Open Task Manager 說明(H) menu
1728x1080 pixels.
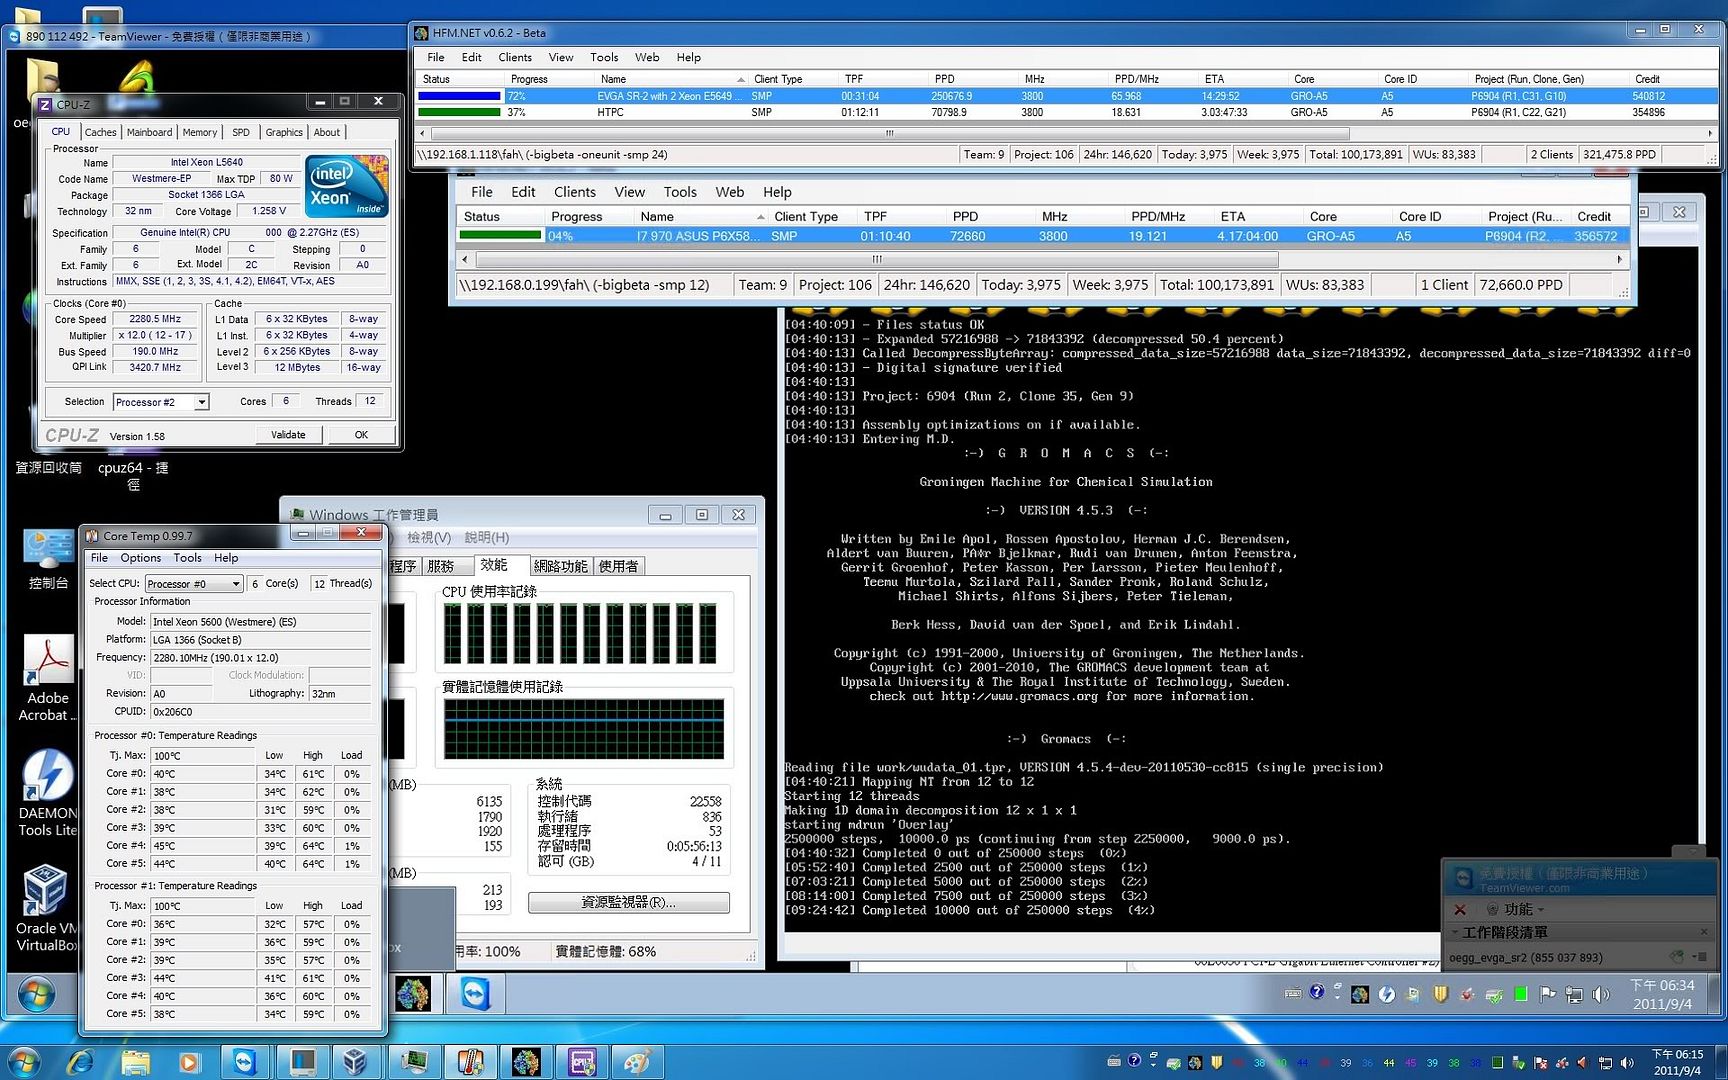[487, 538]
